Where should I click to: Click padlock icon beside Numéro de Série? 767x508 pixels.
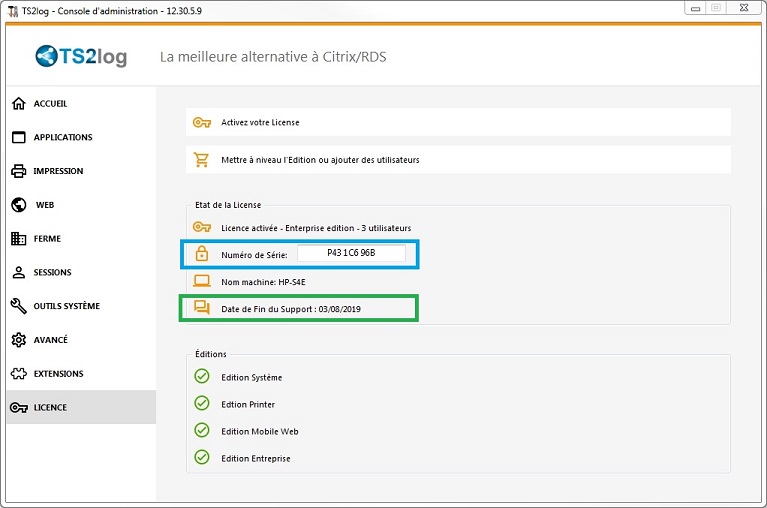(x=202, y=254)
